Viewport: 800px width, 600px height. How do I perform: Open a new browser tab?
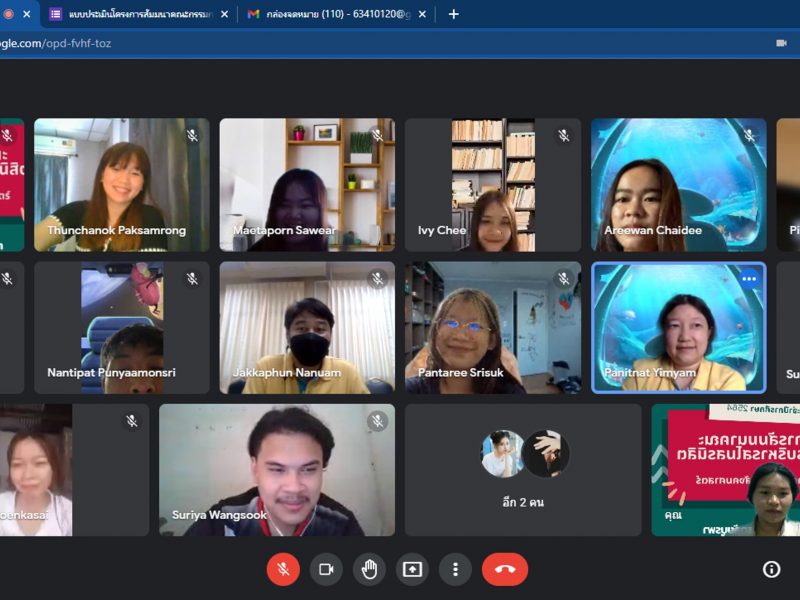click(453, 14)
